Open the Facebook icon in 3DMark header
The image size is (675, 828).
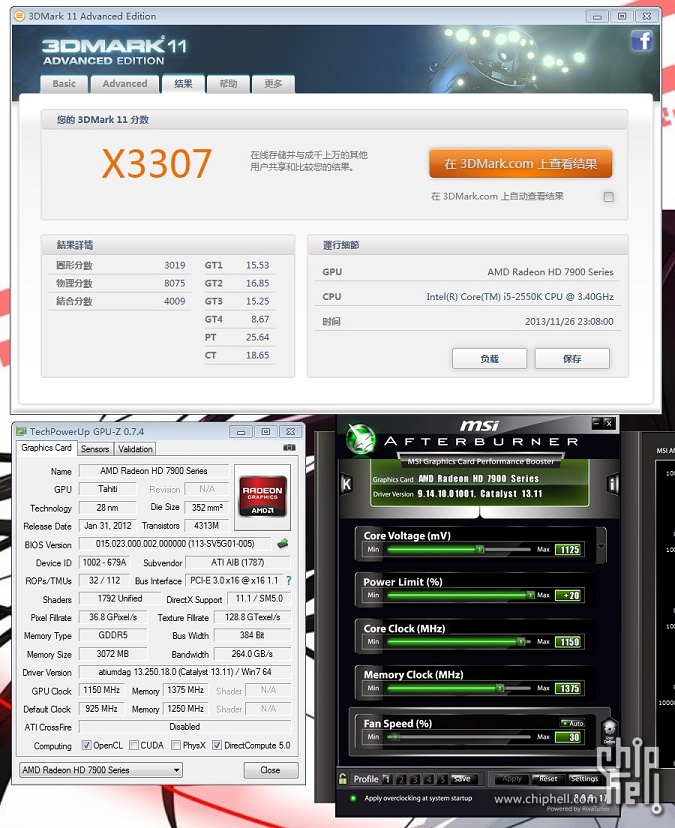(x=642, y=41)
